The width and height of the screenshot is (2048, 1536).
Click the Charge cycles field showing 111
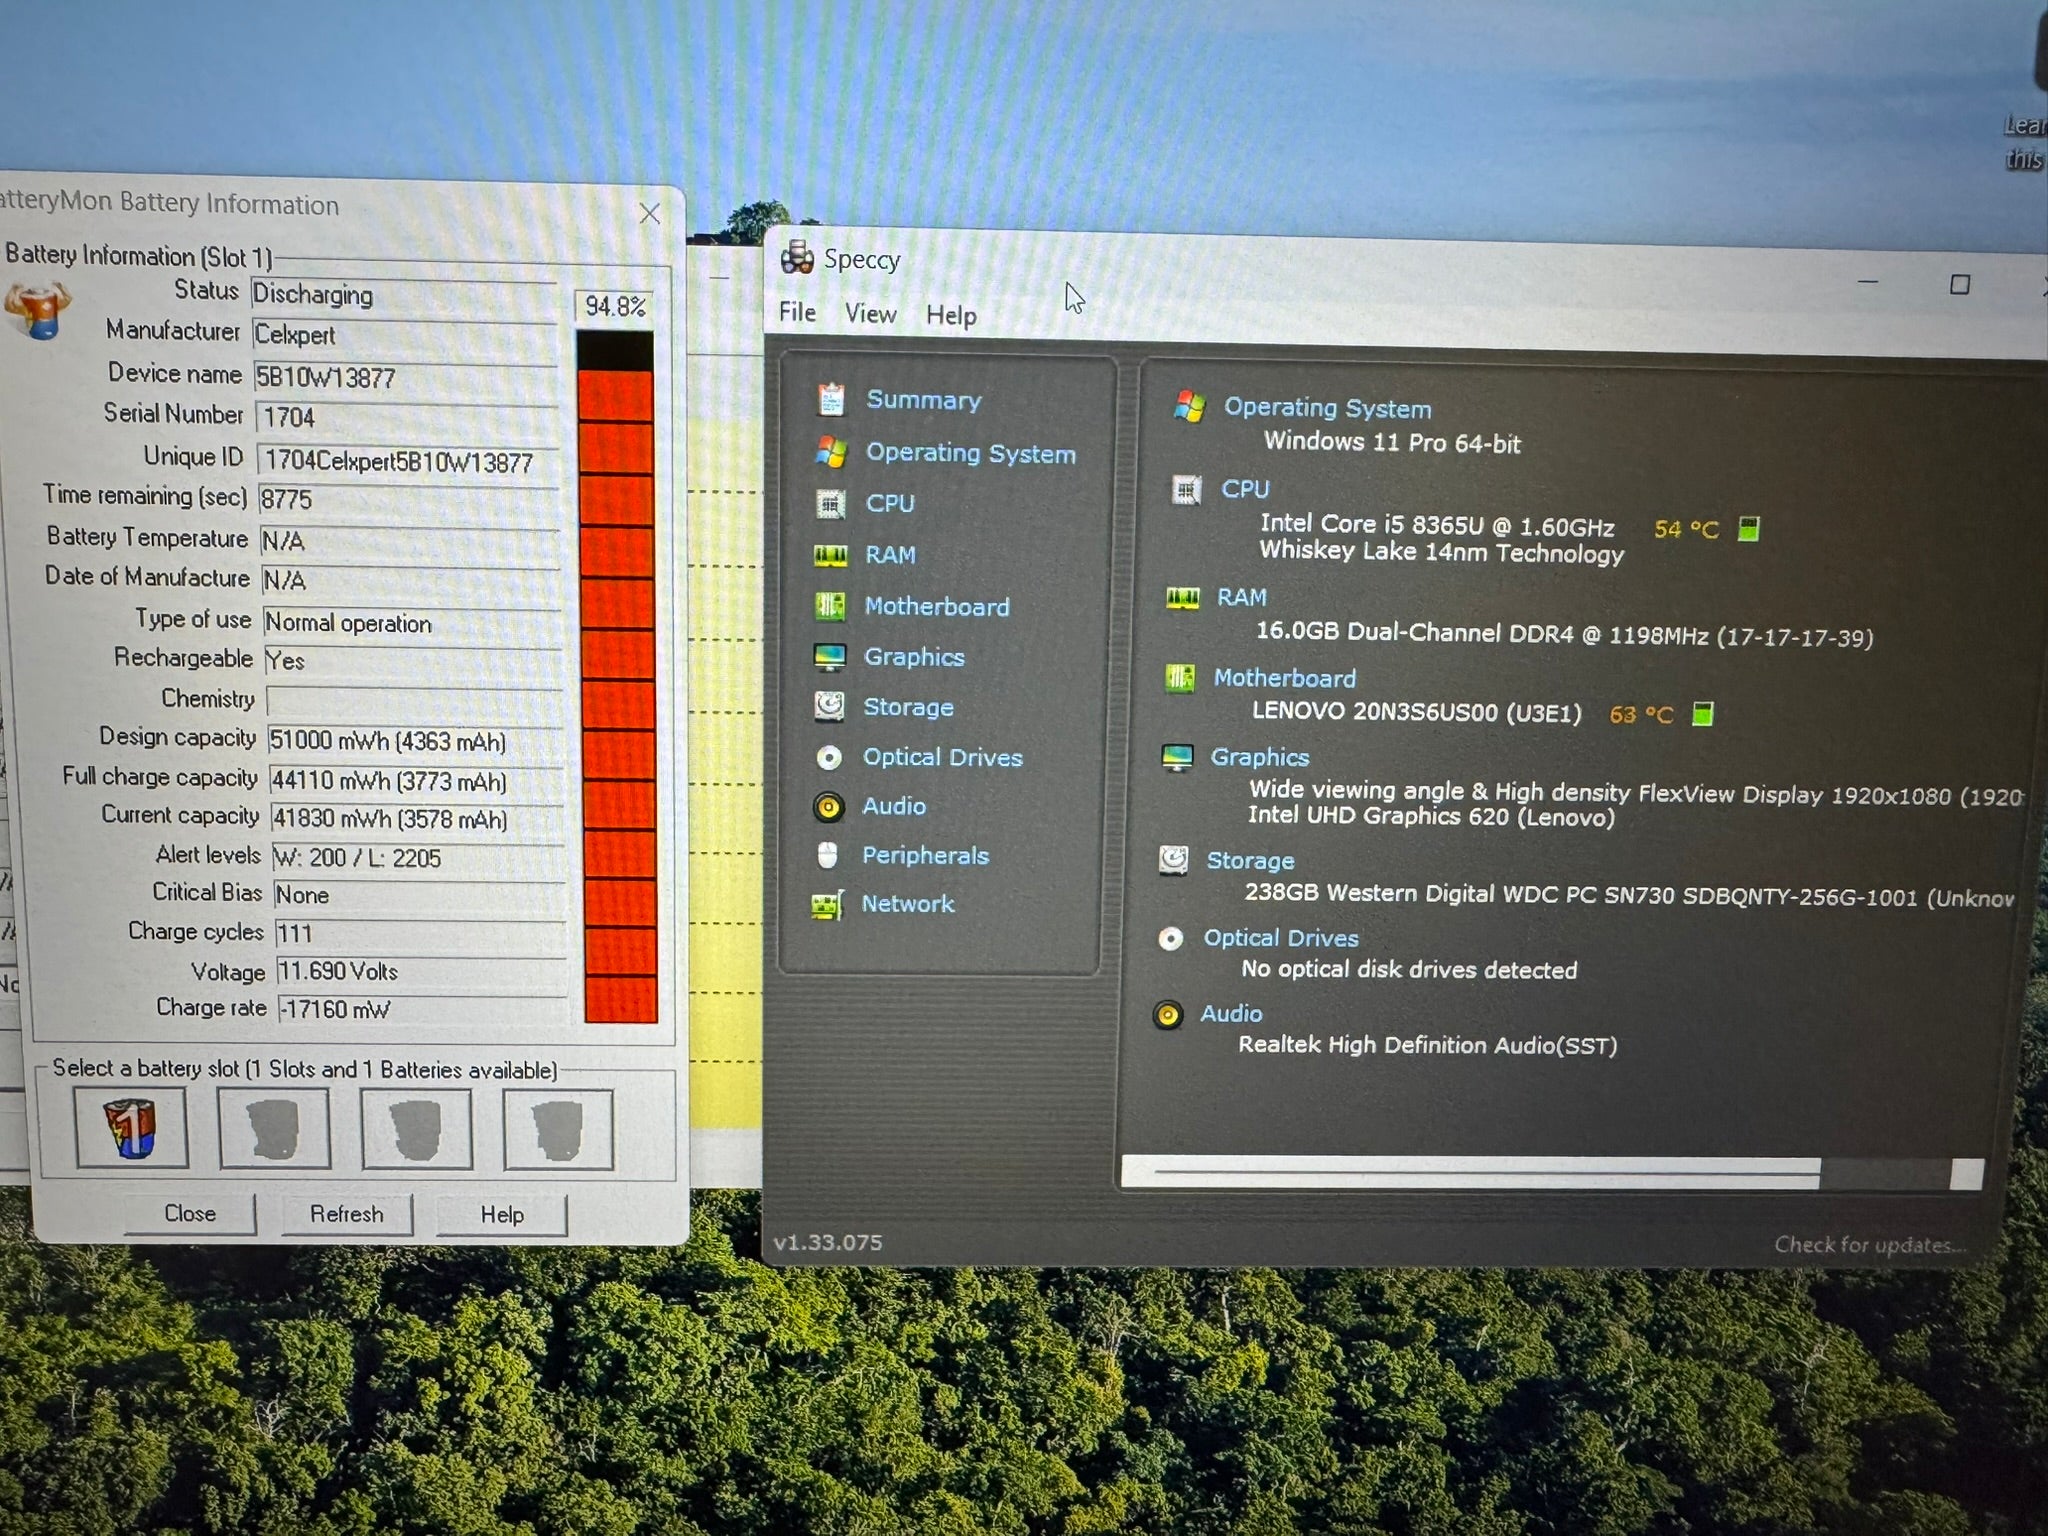[421, 934]
